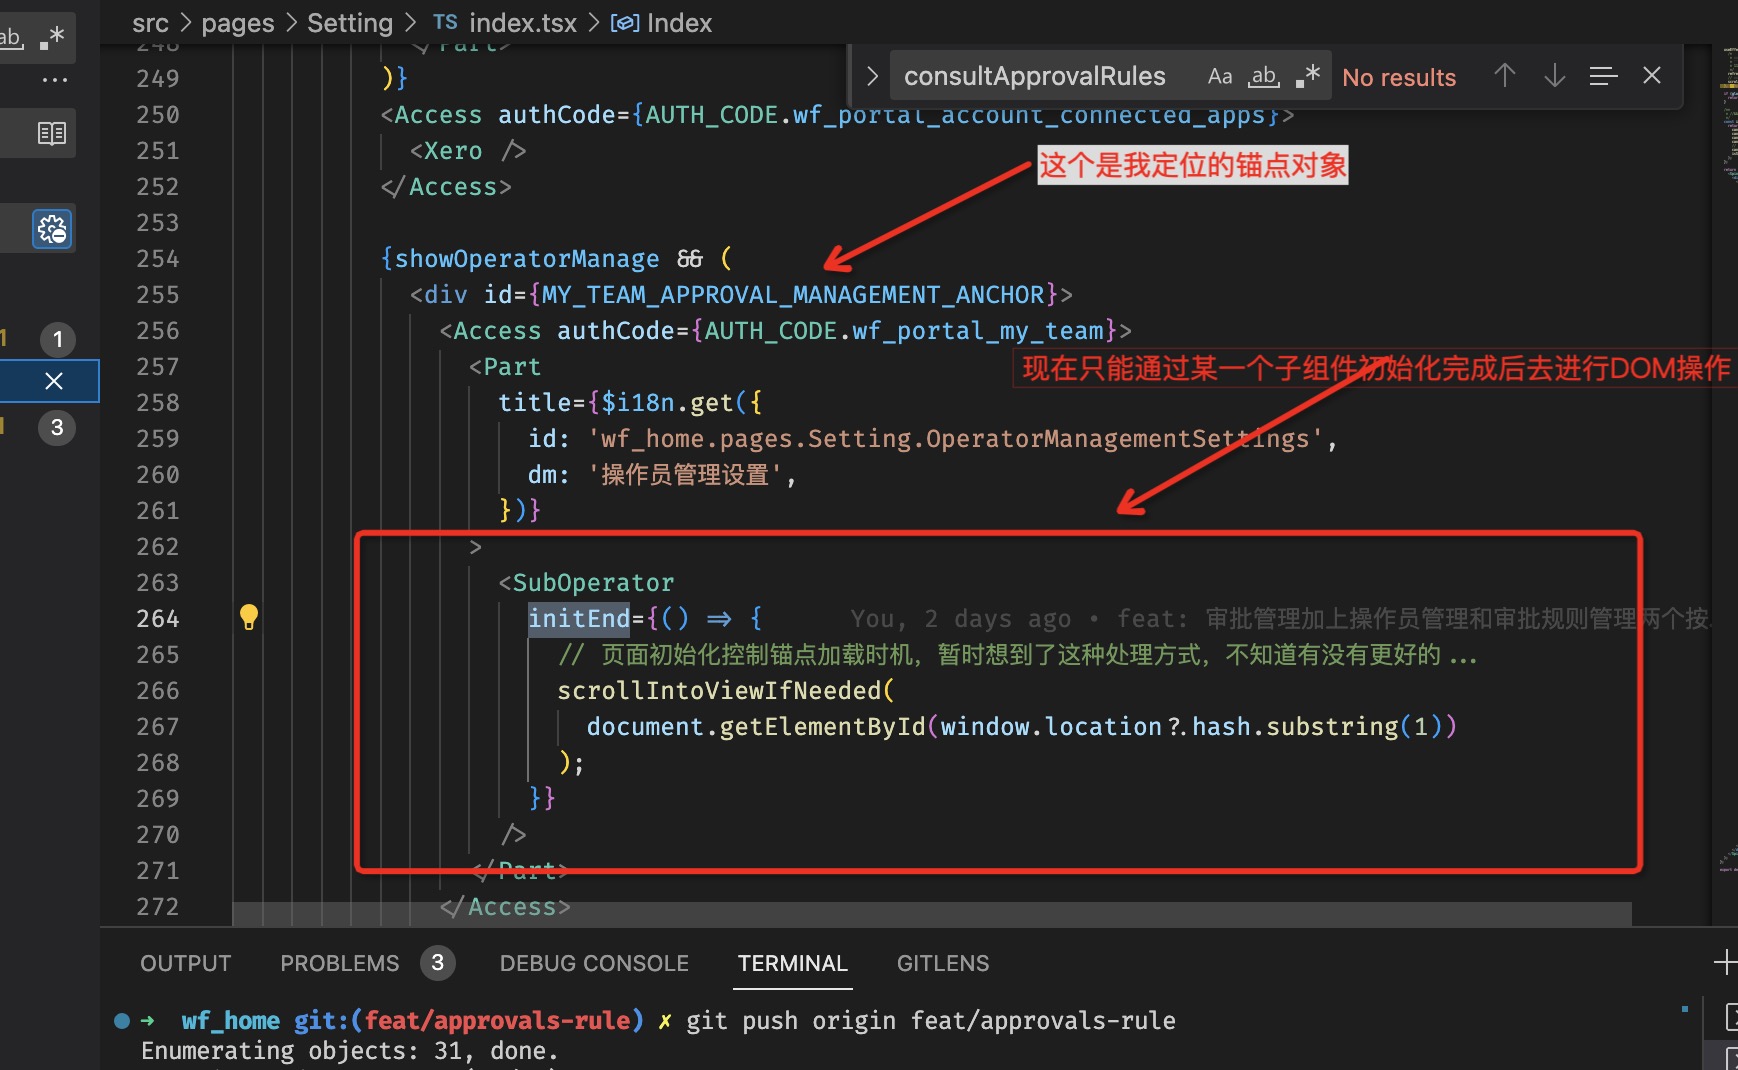Click the initEnd prop on line 264

579,619
